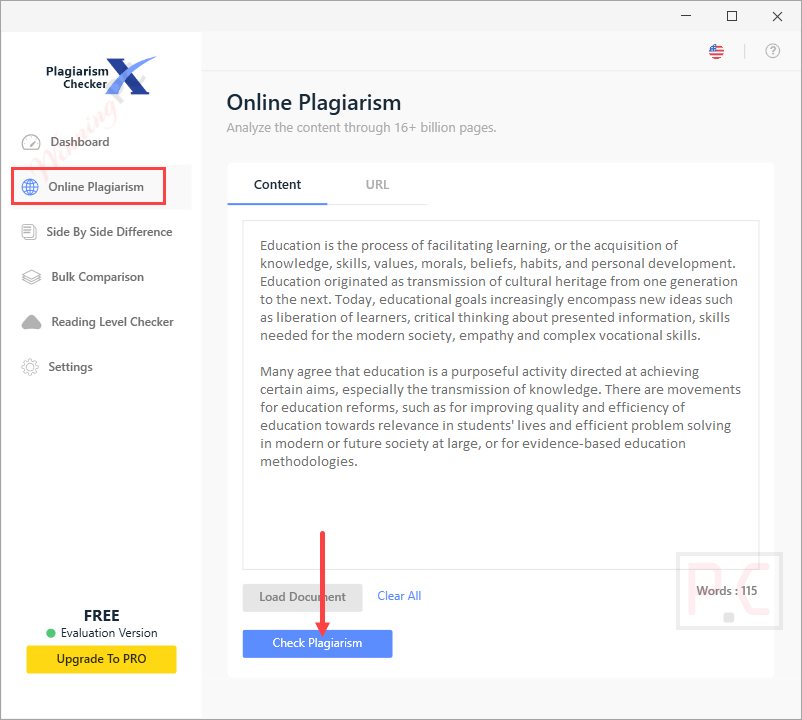Image resolution: width=802 pixels, height=720 pixels.
Task: Click the green Evaluation status dot
Action: pos(51,633)
